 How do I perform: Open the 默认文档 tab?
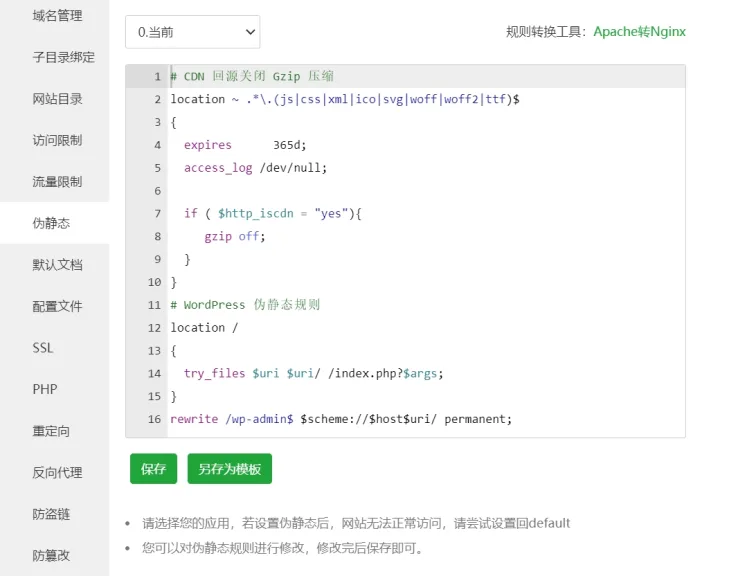(x=56, y=265)
